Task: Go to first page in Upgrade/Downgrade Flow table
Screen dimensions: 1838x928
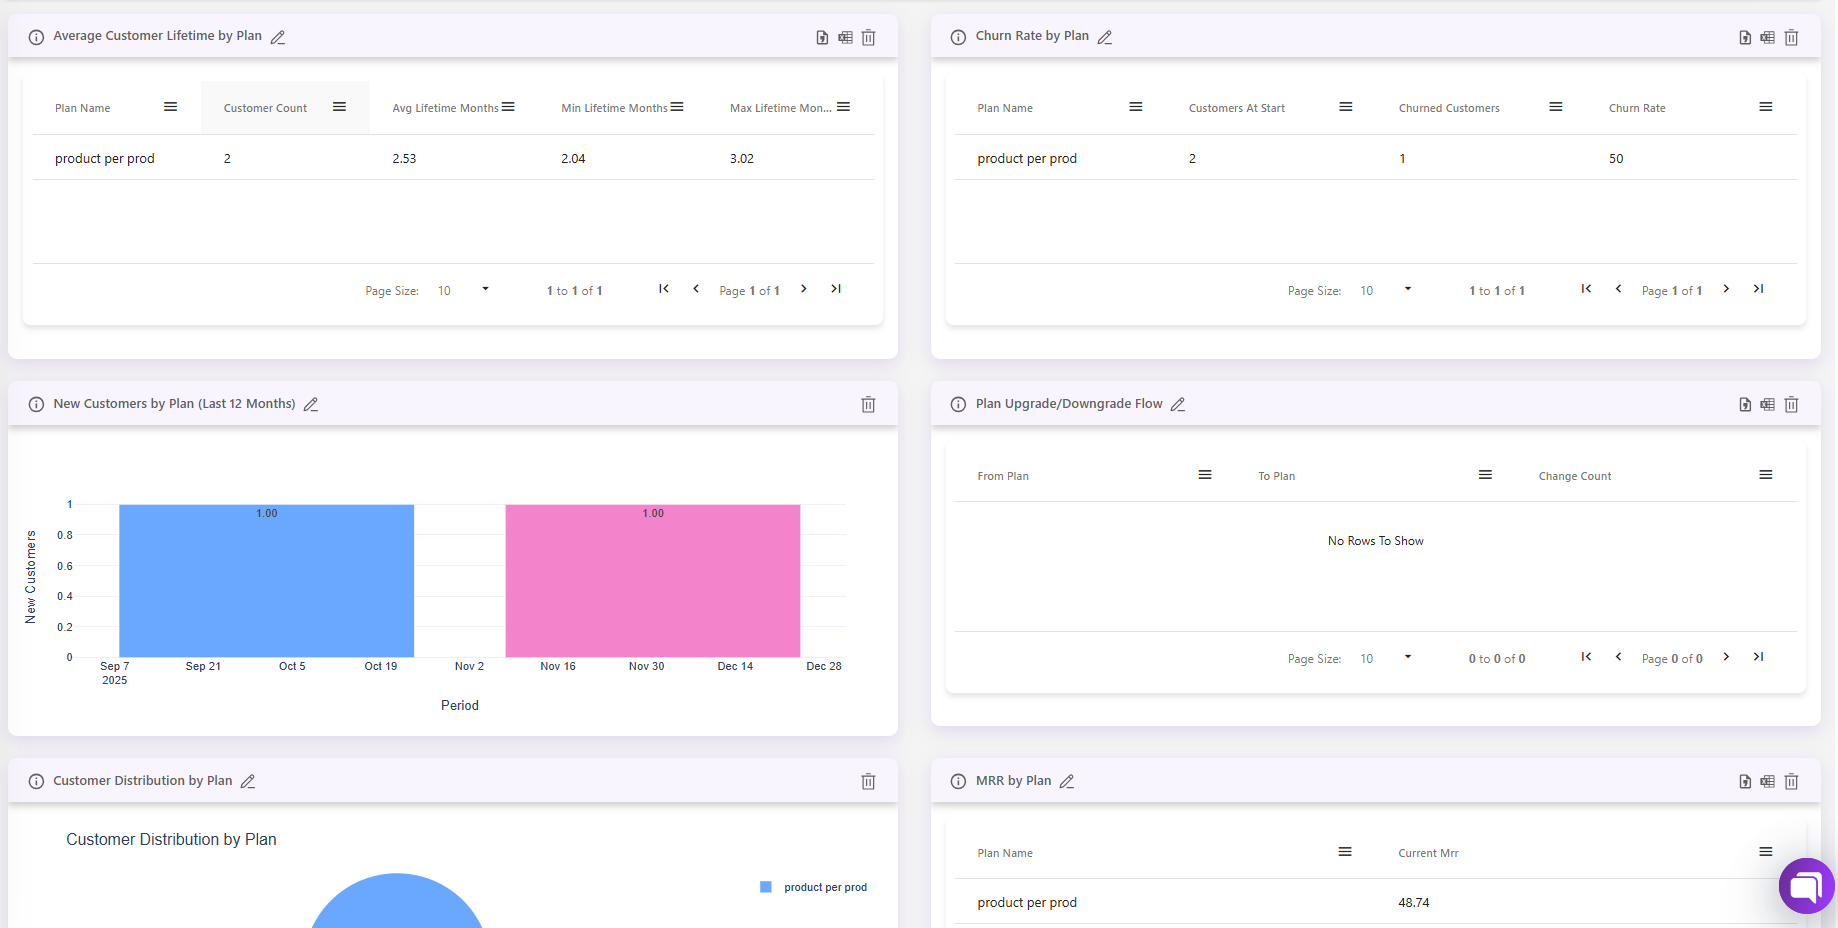Action: [1586, 657]
